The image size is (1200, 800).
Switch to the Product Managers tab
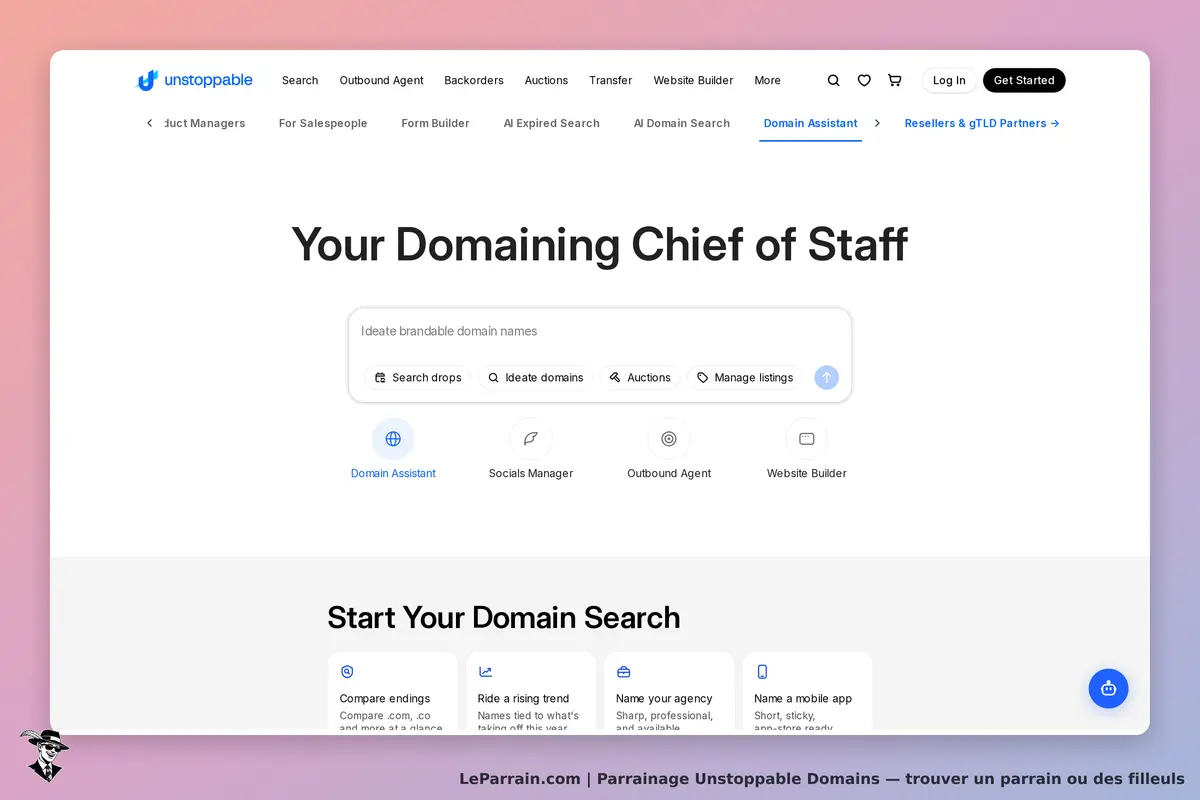(x=203, y=123)
